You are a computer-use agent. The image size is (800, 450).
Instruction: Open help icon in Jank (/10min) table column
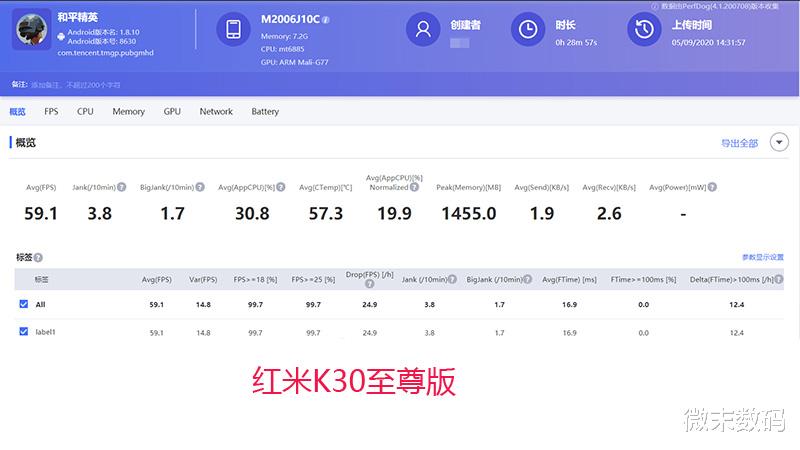point(452,280)
